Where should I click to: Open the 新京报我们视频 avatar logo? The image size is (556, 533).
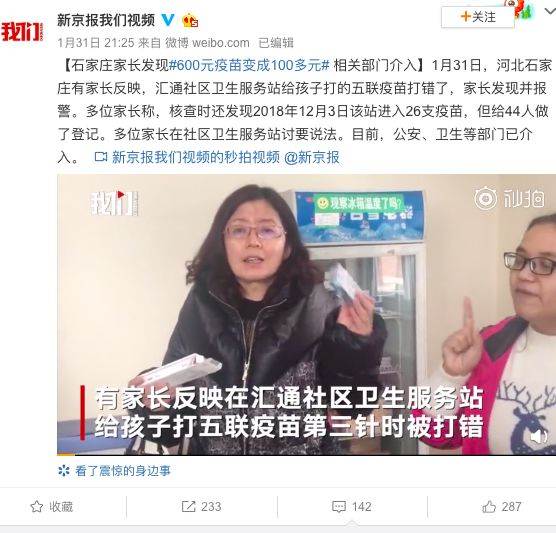coord(22,32)
